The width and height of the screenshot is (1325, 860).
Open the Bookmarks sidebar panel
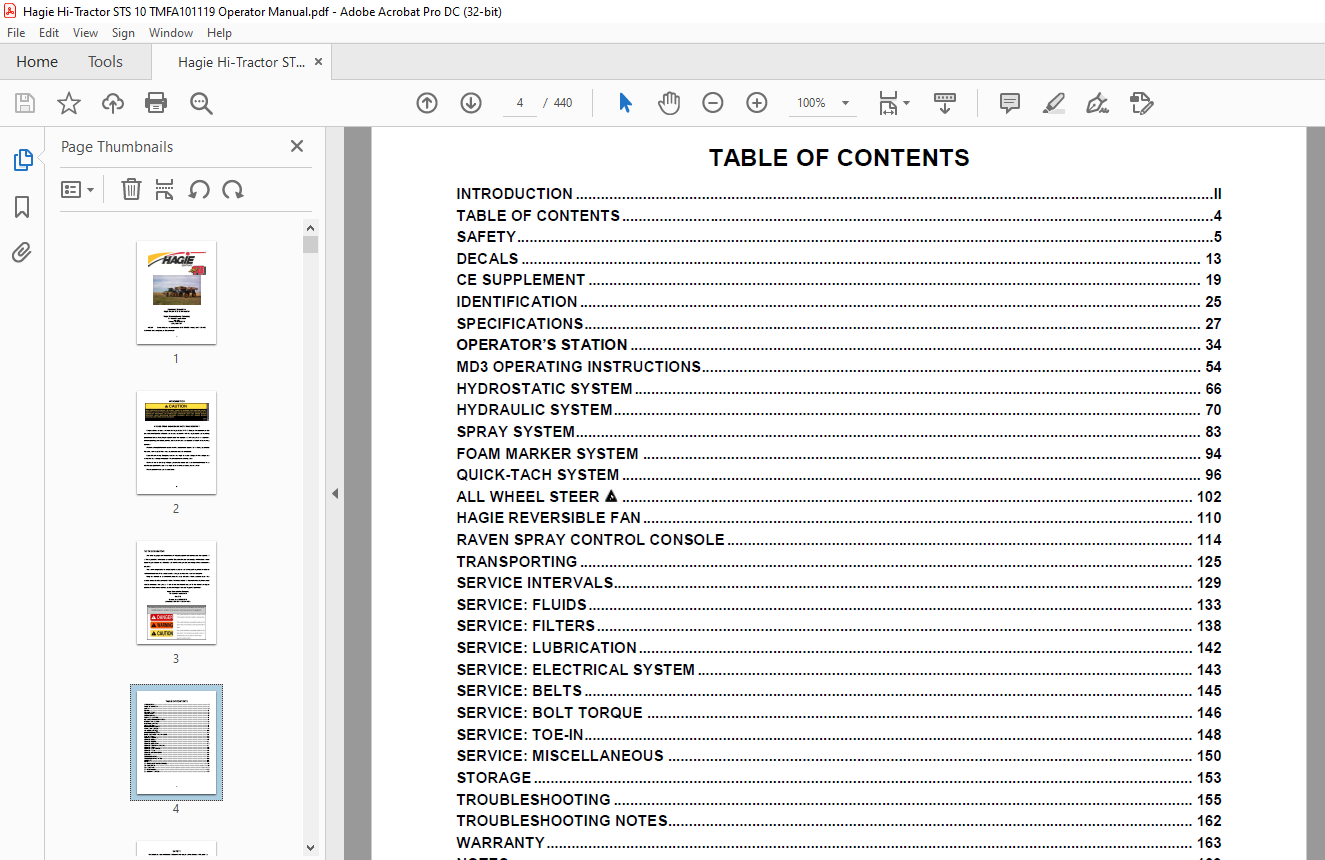[x=22, y=207]
